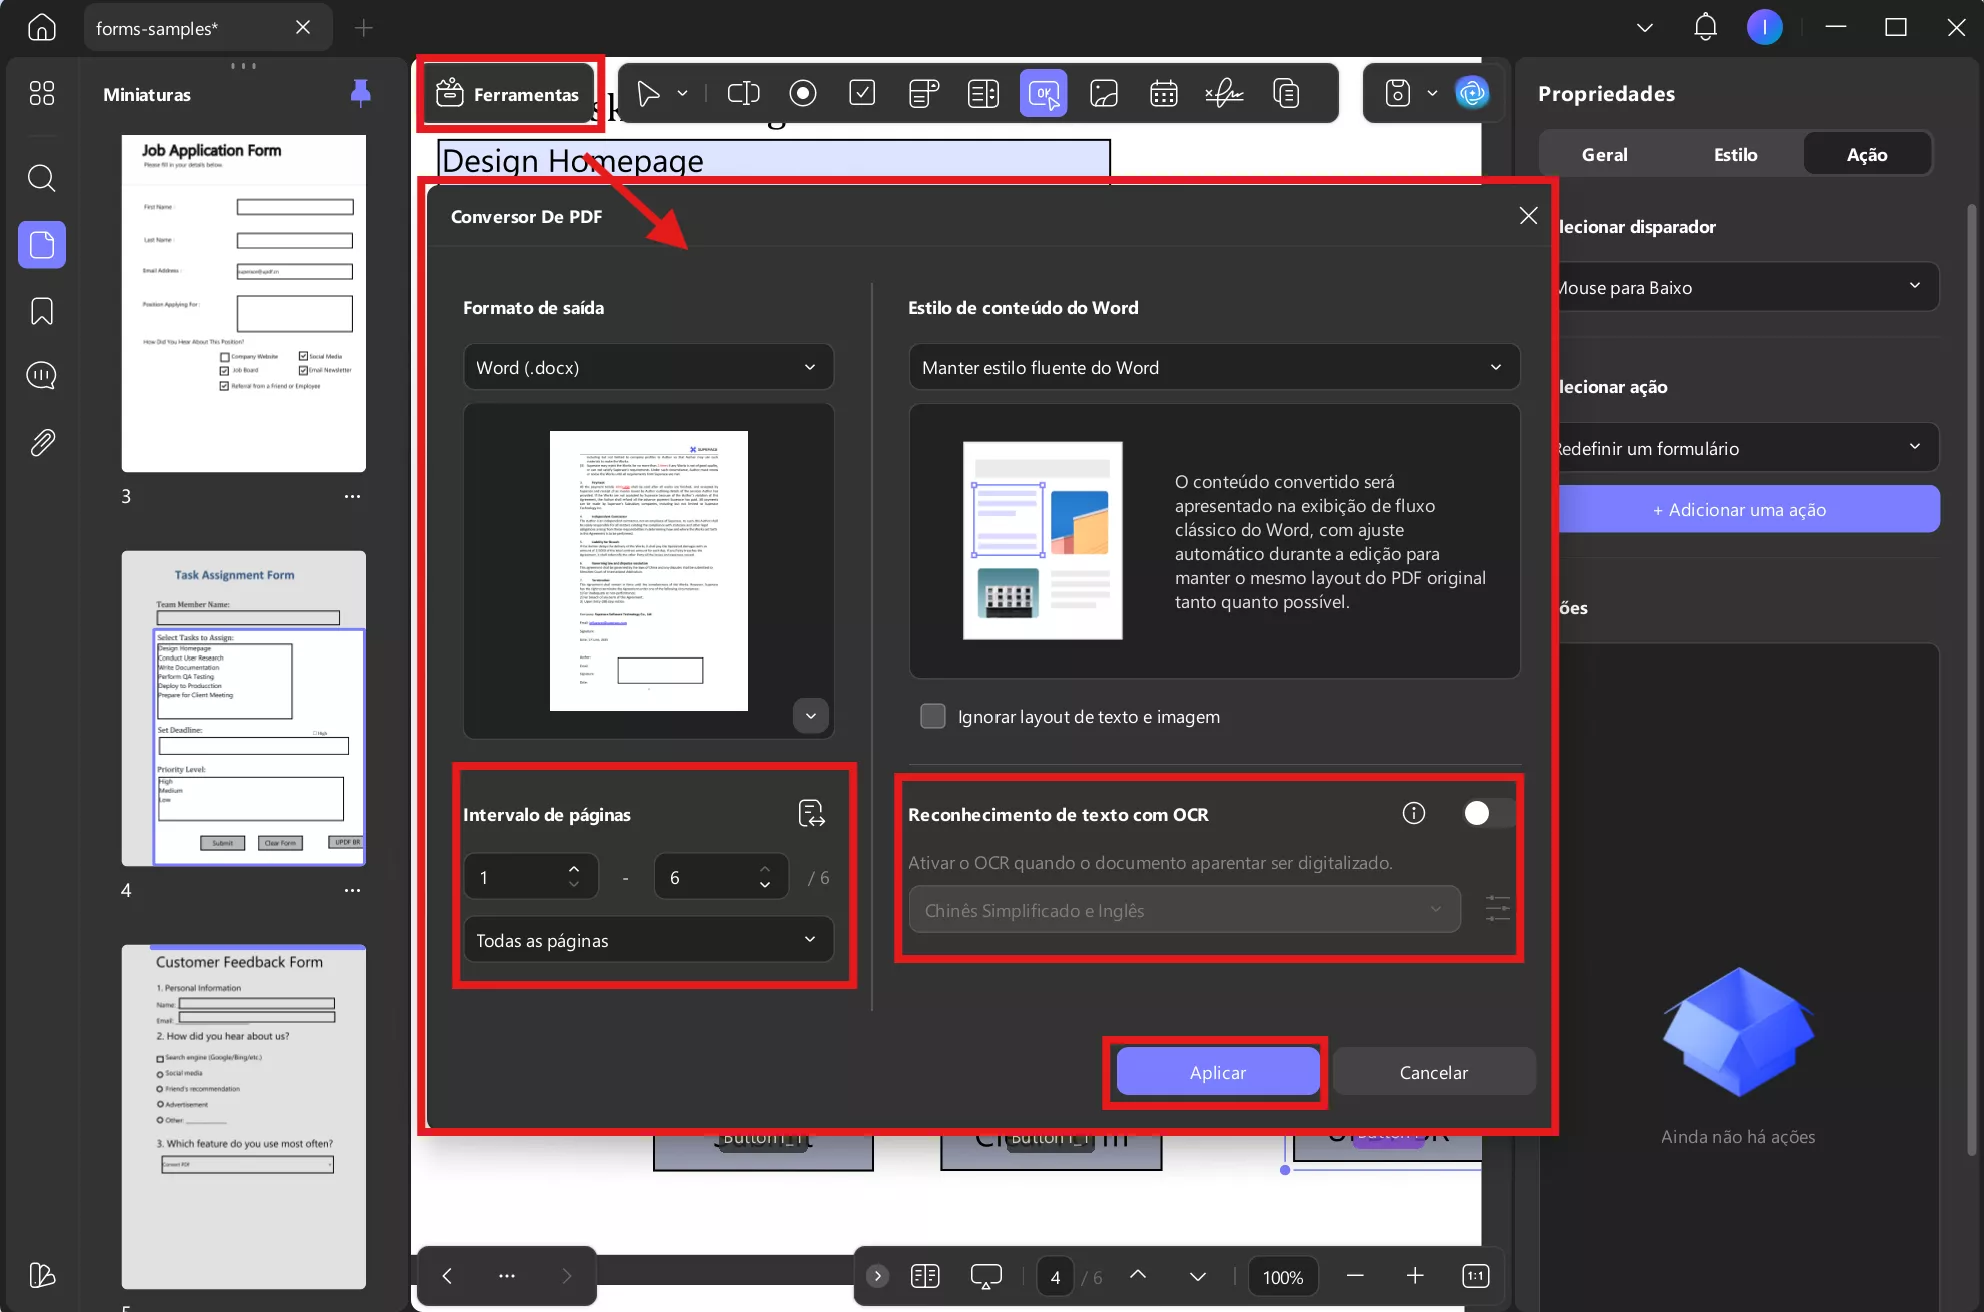Open the search panel in the sidebar
The image size is (1984, 1312).
click(41, 178)
